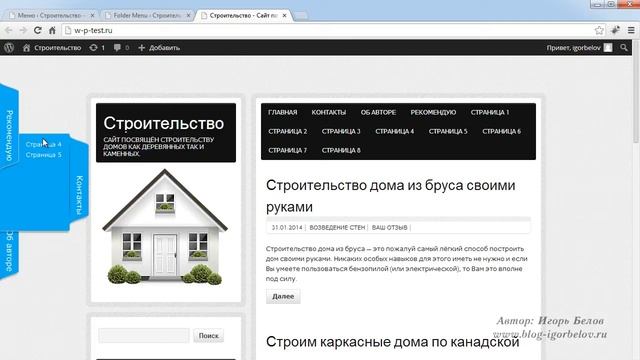
Task: Open the WordPress logo menu
Action: point(9,48)
